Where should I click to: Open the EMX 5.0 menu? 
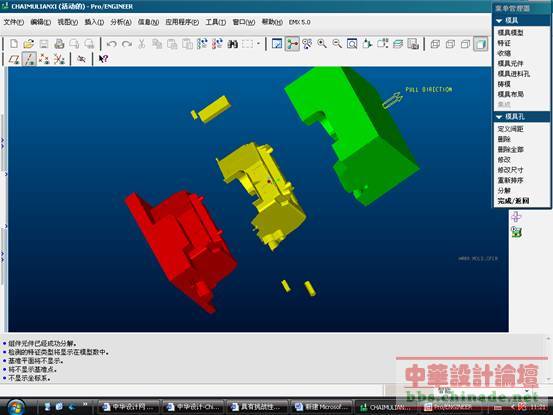pos(299,22)
